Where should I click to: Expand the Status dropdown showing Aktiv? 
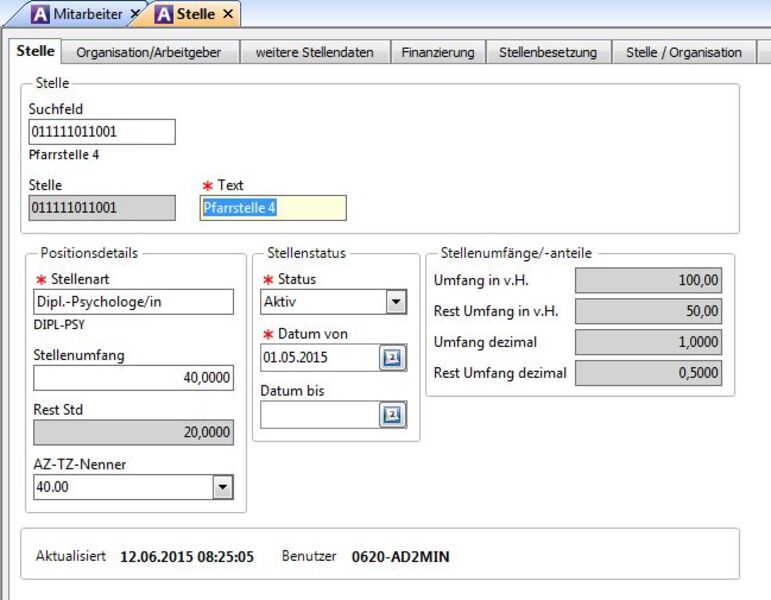pos(396,302)
